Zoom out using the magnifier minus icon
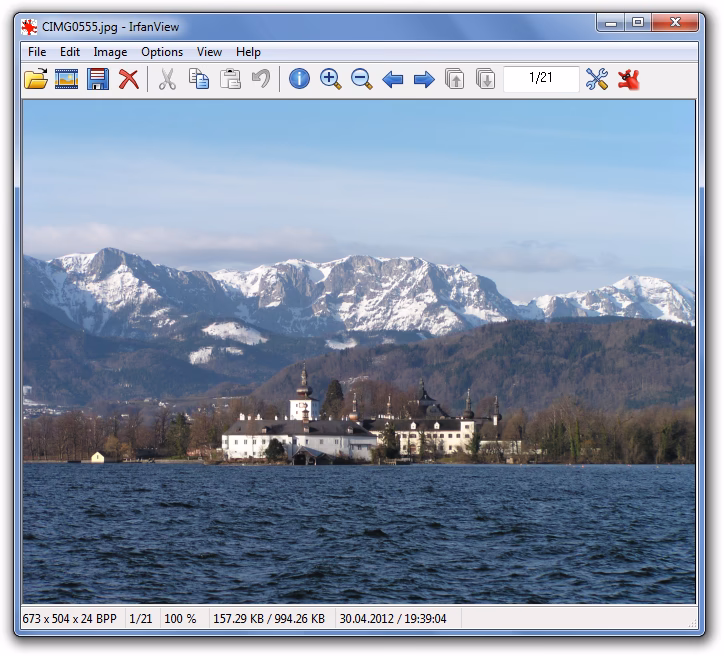 click(x=361, y=79)
